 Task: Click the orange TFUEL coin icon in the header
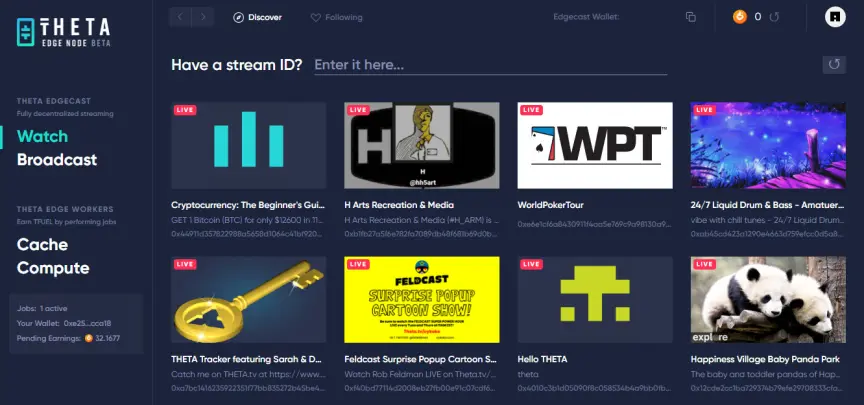point(739,17)
